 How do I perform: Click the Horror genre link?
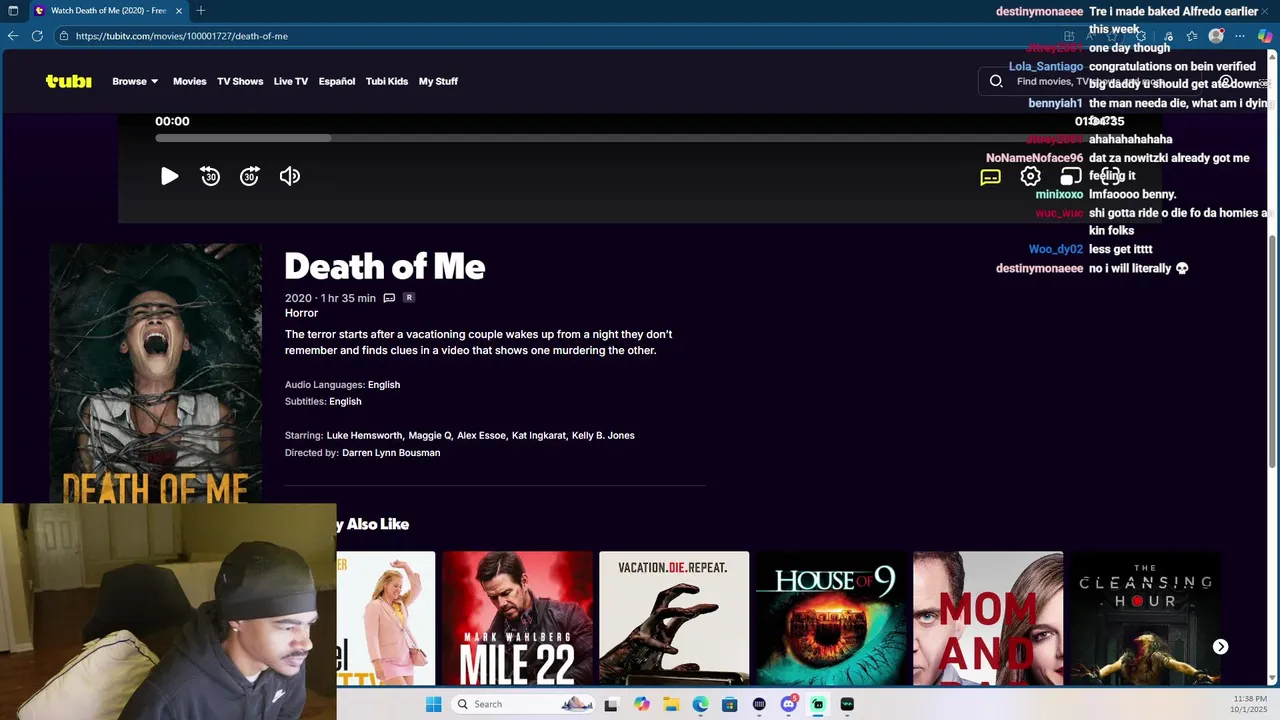click(x=301, y=313)
